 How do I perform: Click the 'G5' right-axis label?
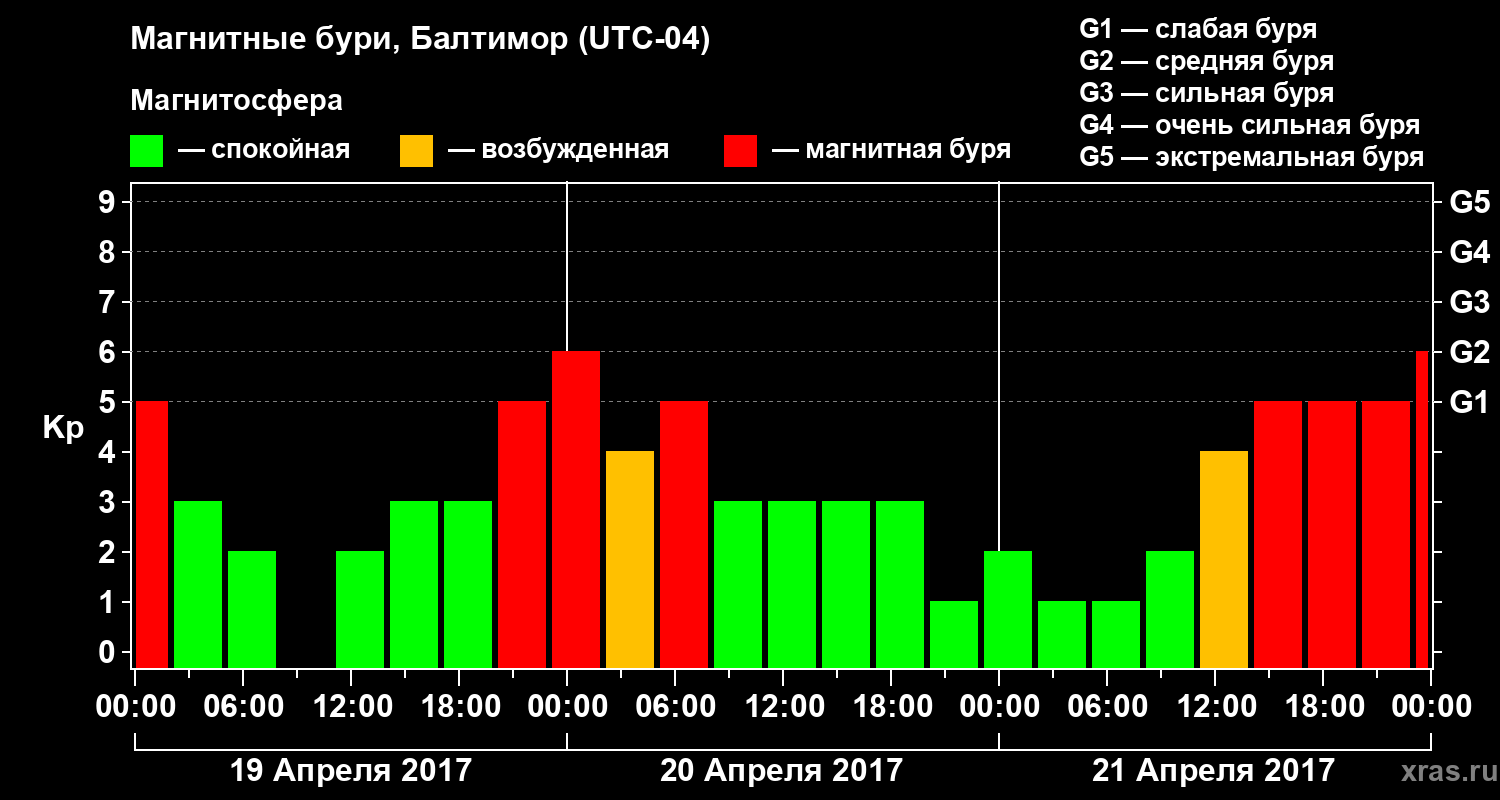tap(1470, 202)
